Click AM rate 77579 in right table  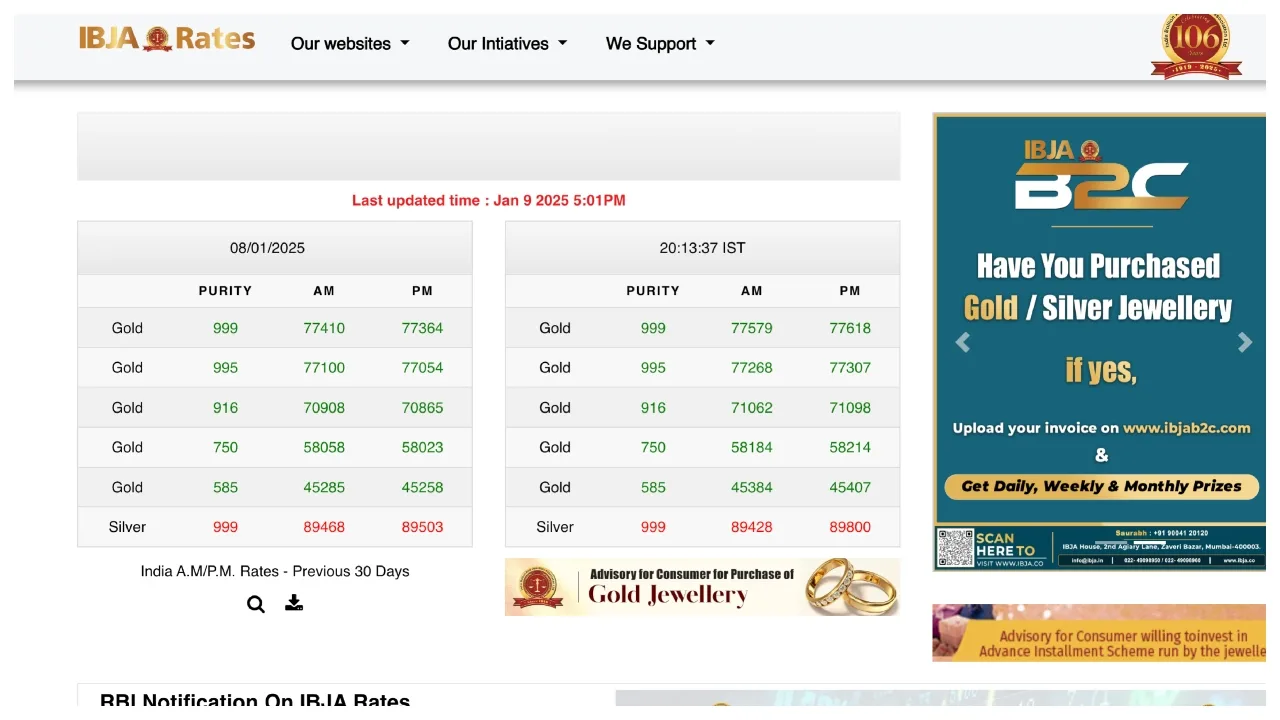tap(752, 328)
